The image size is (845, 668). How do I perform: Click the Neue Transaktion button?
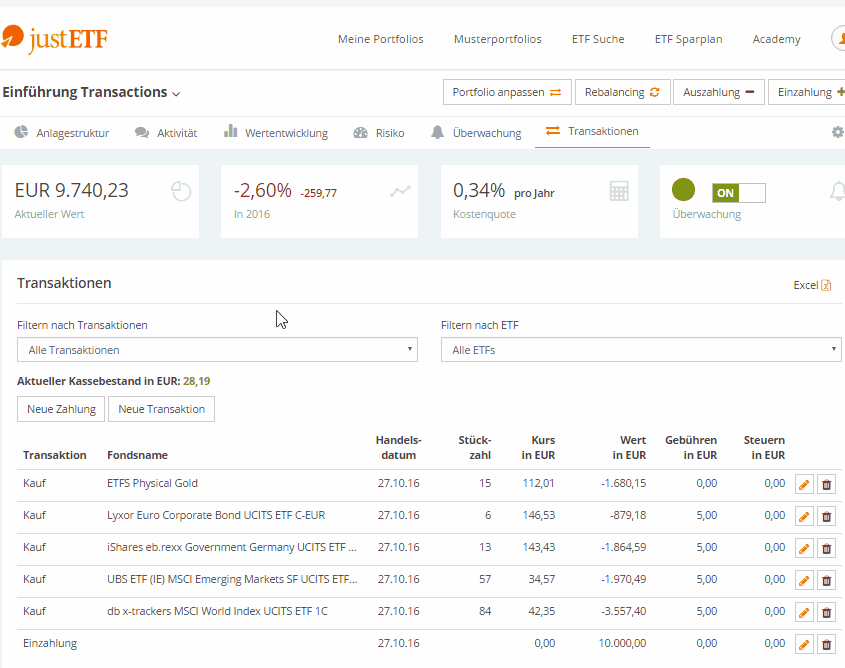(x=161, y=409)
